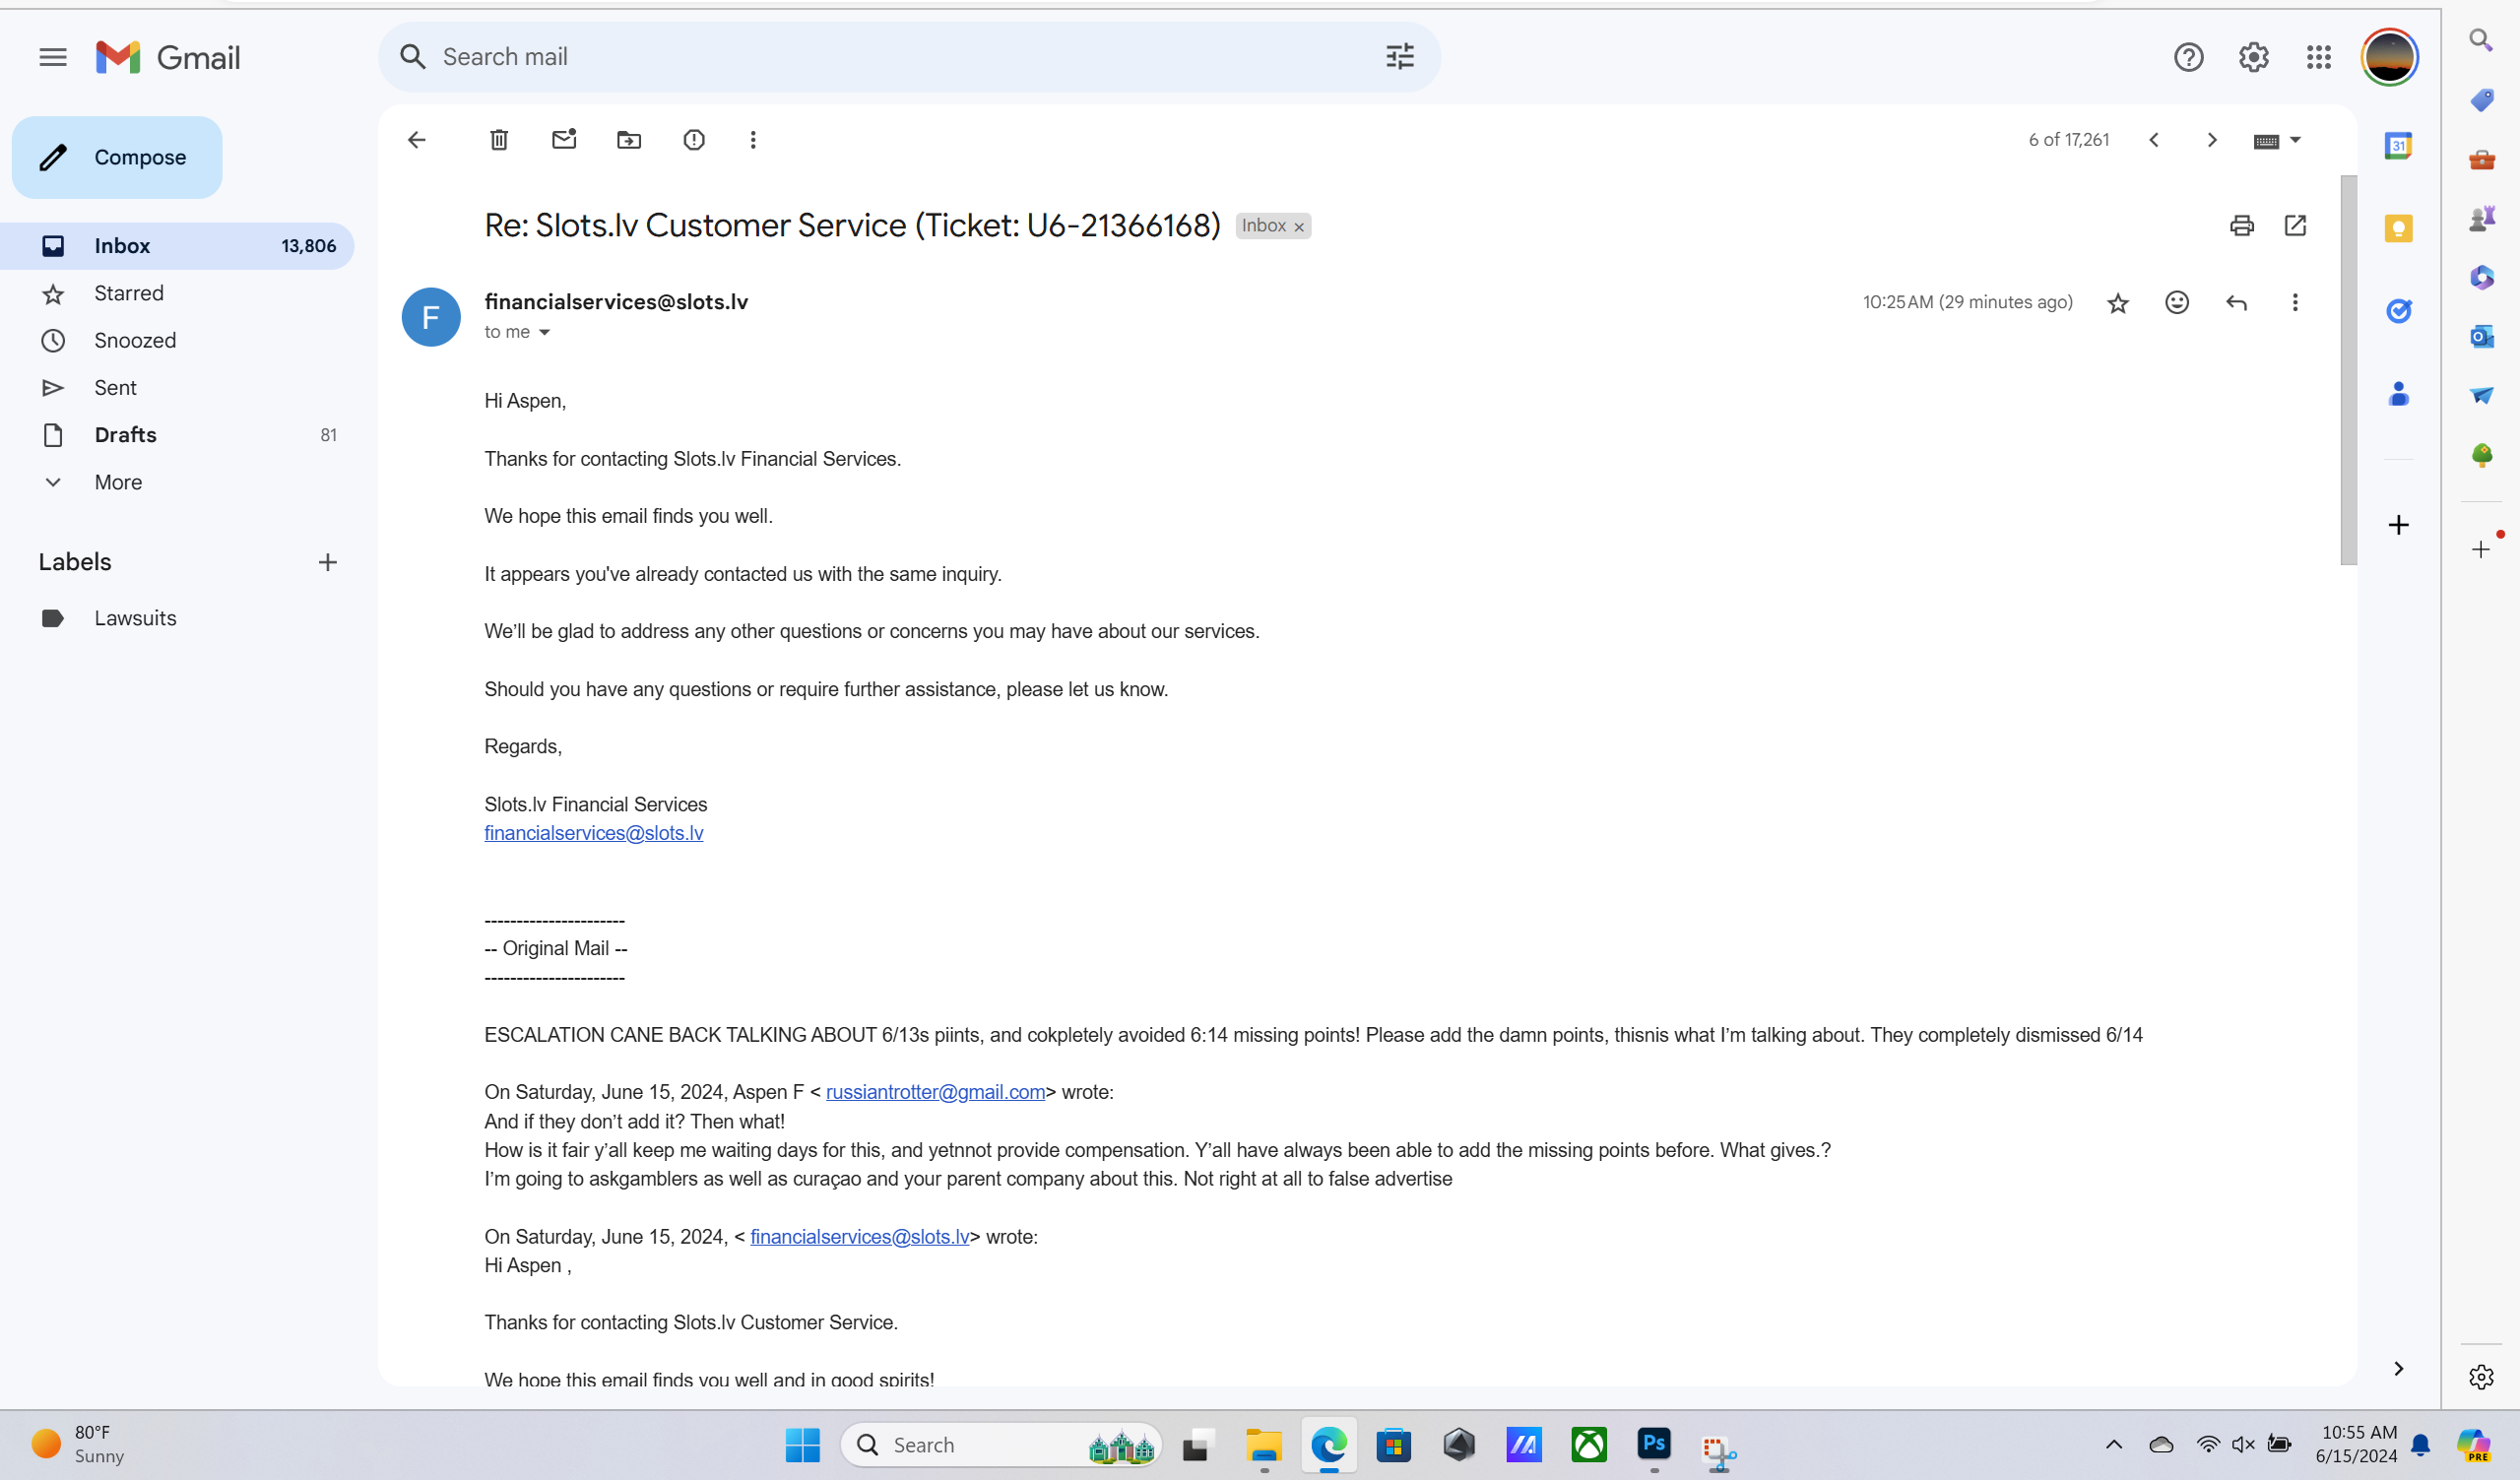This screenshot has width=2520, height=1480.
Task: Create a new label plus button
Action: click(327, 562)
